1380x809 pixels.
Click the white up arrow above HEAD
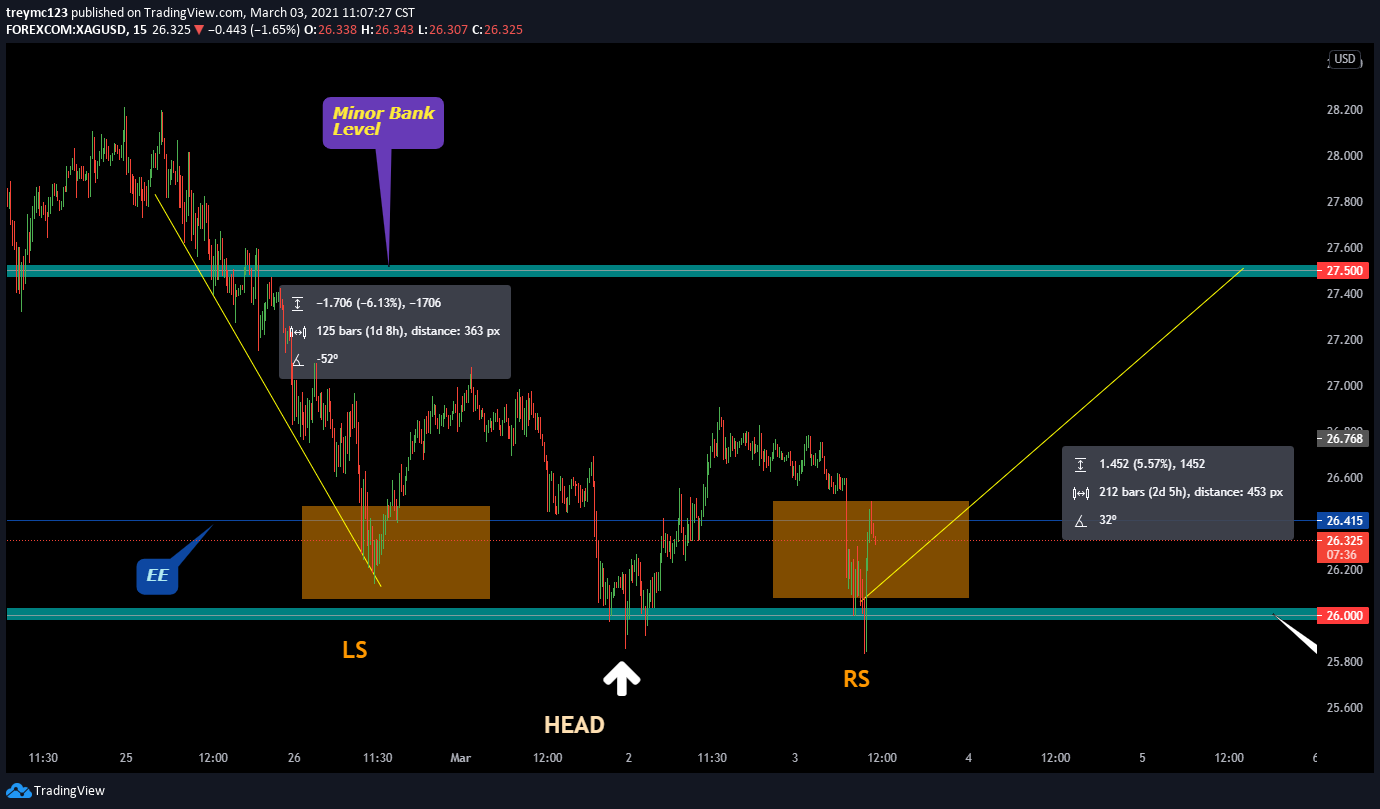pos(621,680)
